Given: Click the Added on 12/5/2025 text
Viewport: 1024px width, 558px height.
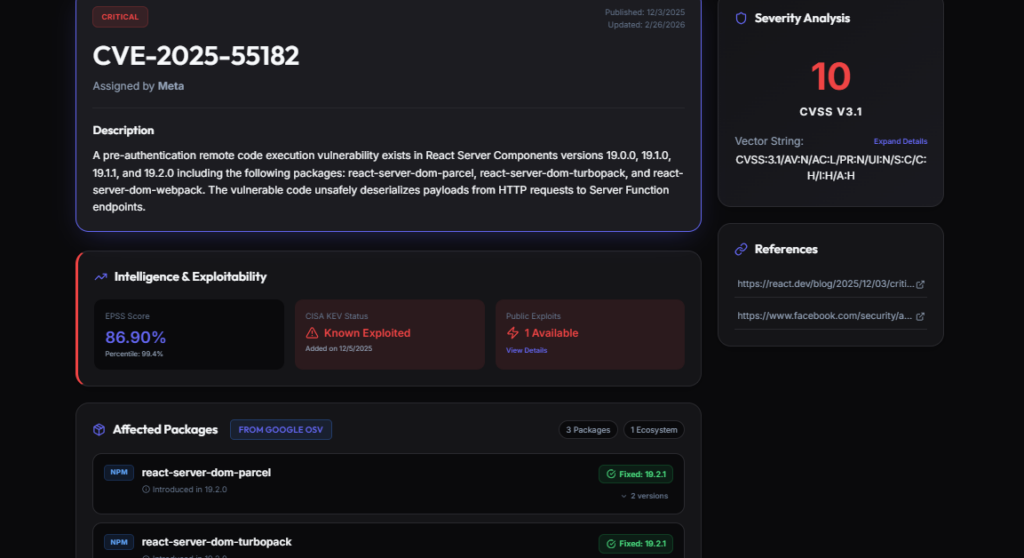Looking at the screenshot, I should pyautogui.click(x=338, y=349).
